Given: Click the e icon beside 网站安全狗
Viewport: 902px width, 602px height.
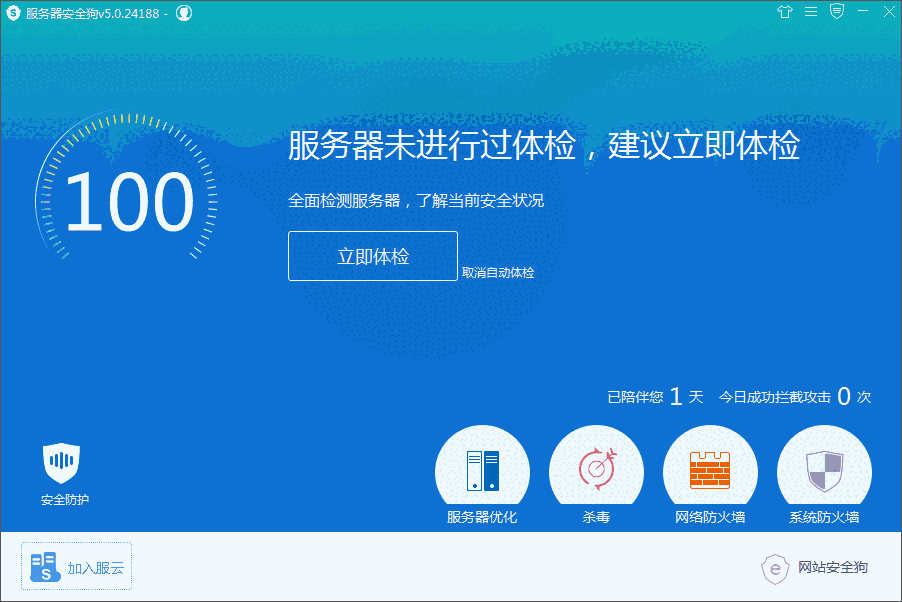Looking at the screenshot, I should [775, 569].
